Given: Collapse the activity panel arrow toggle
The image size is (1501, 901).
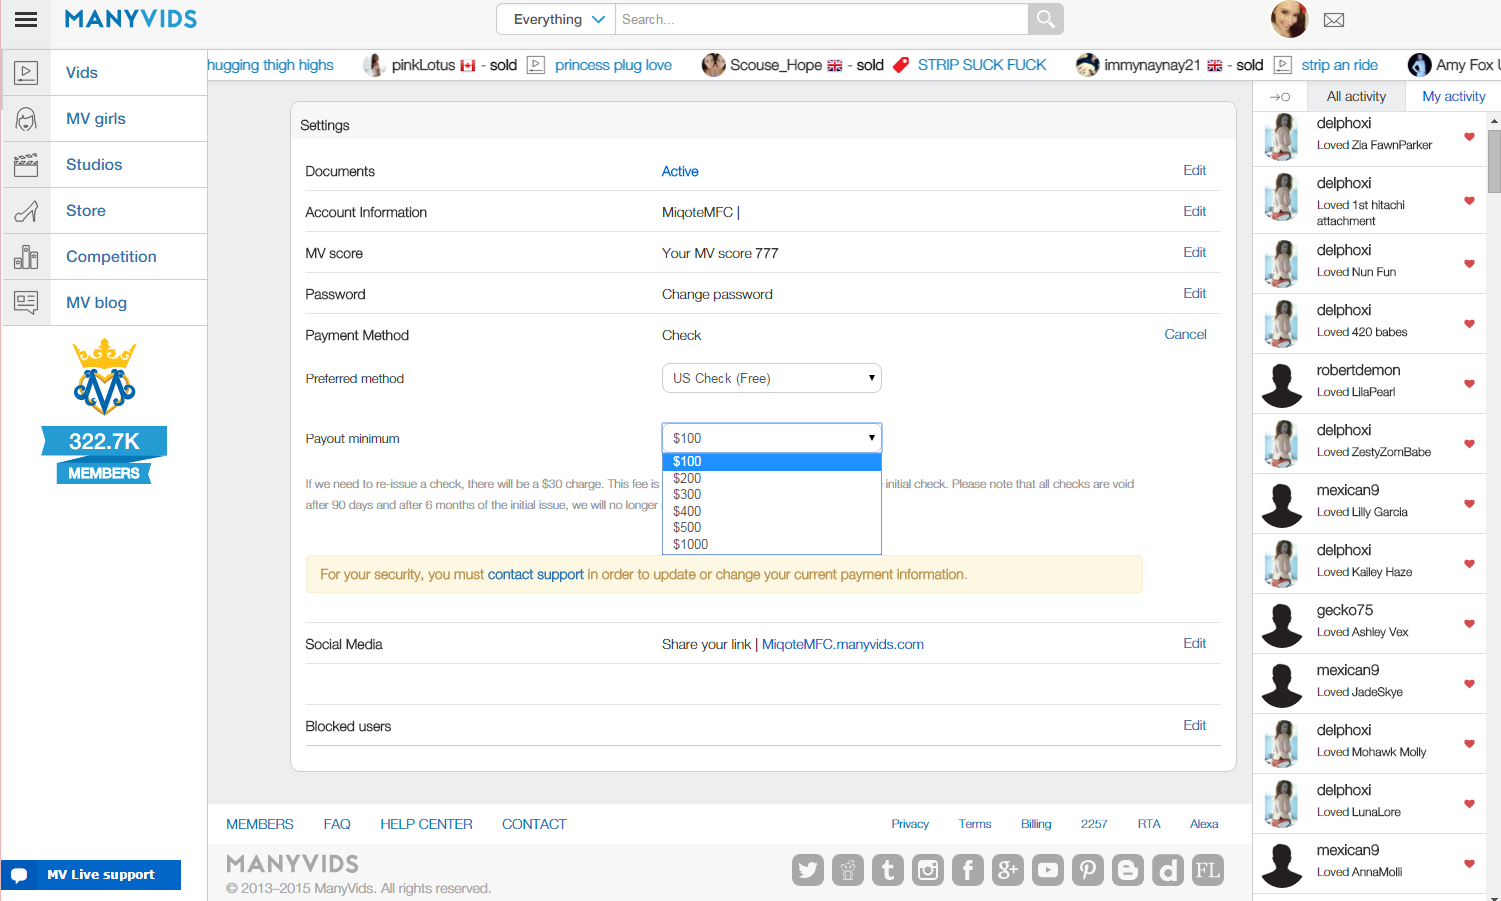Looking at the screenshot, I should click(x=1279, y=97).
